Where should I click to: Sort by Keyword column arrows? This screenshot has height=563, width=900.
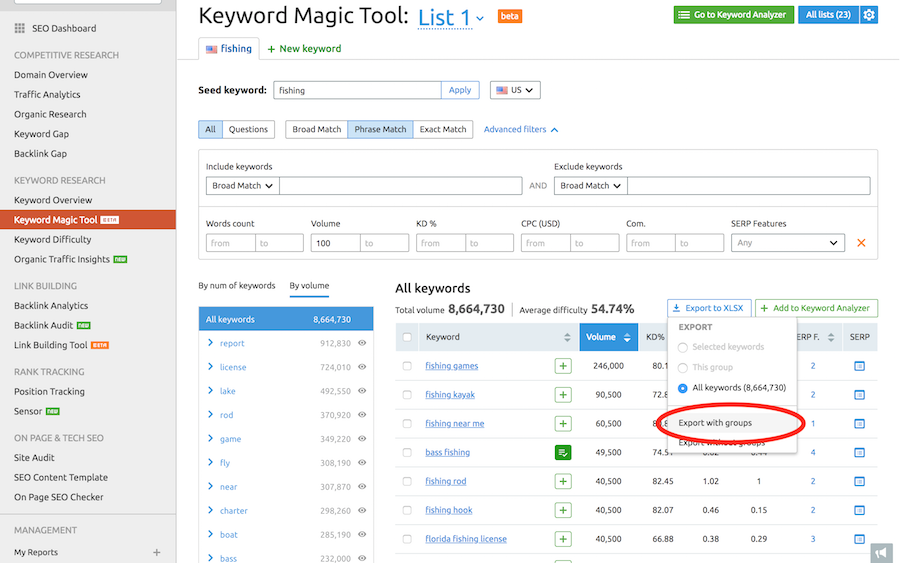coord(567,337)
